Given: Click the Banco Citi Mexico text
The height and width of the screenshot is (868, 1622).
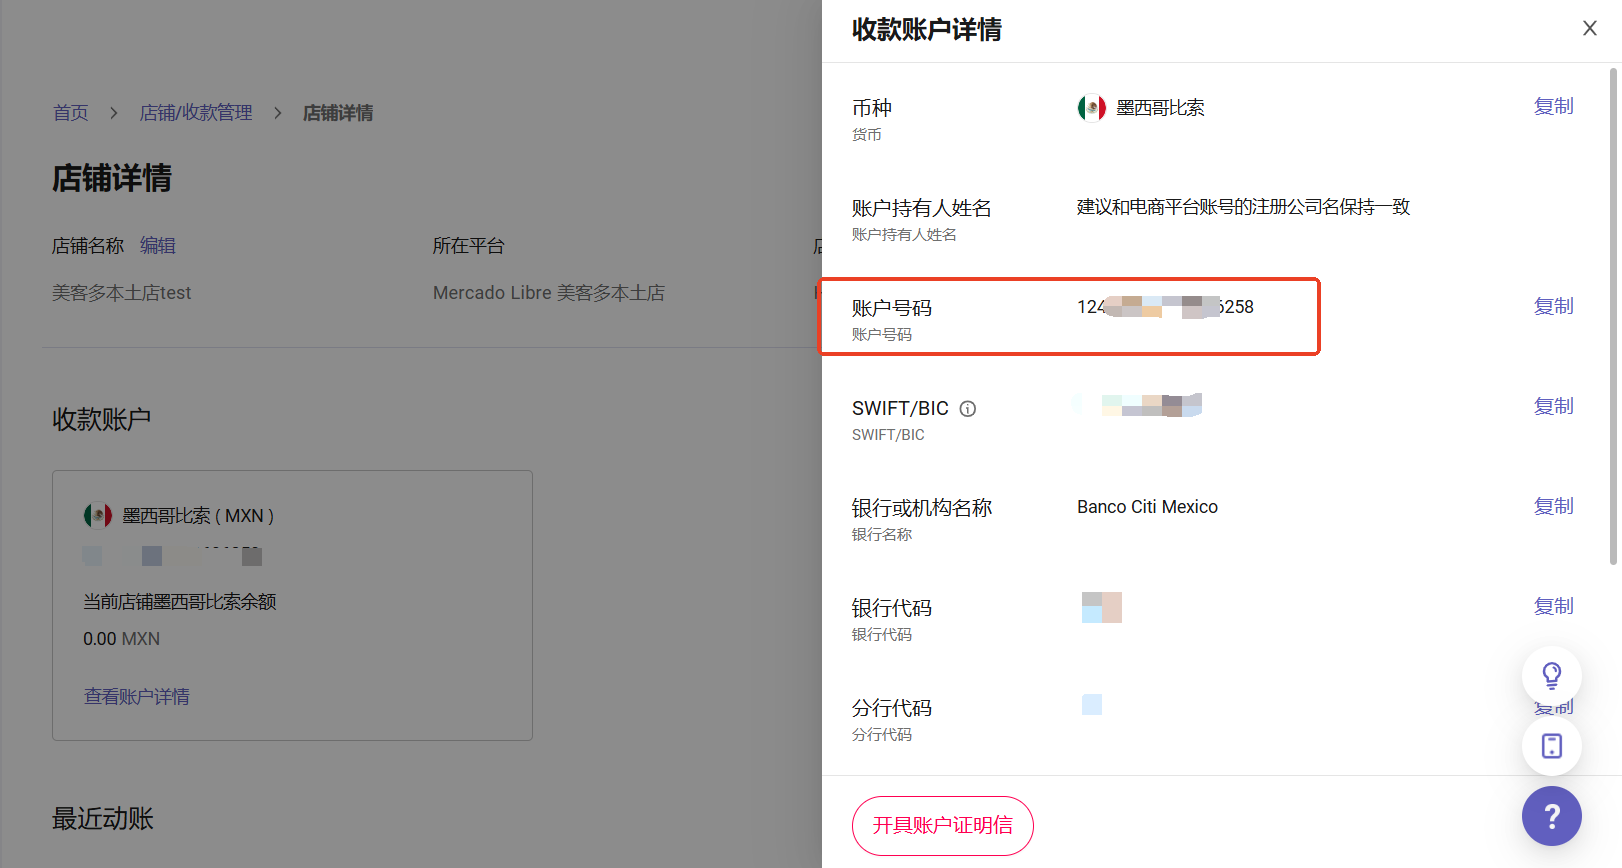Looking at the screenshot, I should tap(1147, 507).
